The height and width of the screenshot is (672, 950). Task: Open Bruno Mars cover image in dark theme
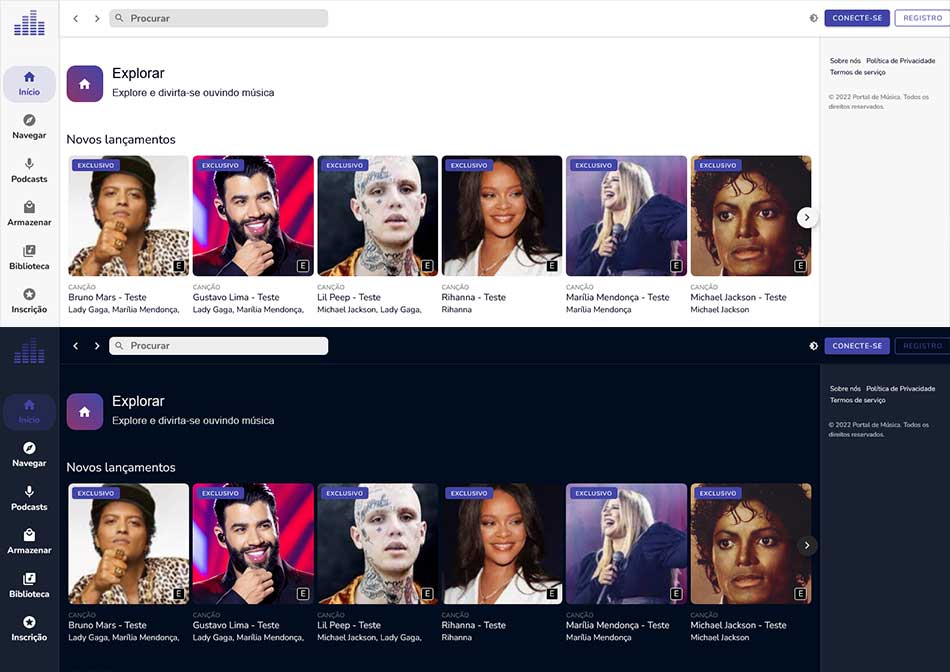click(x=128, y=544)
